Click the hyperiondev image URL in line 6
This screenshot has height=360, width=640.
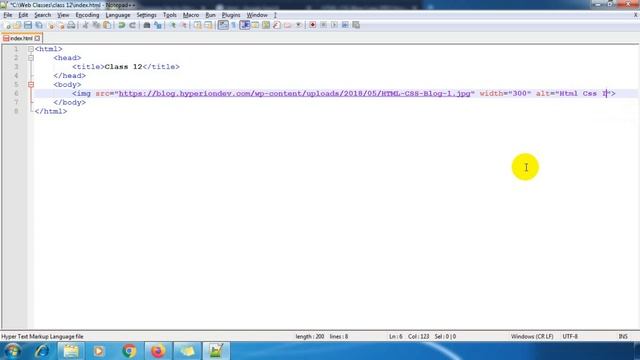pos(294,93)
